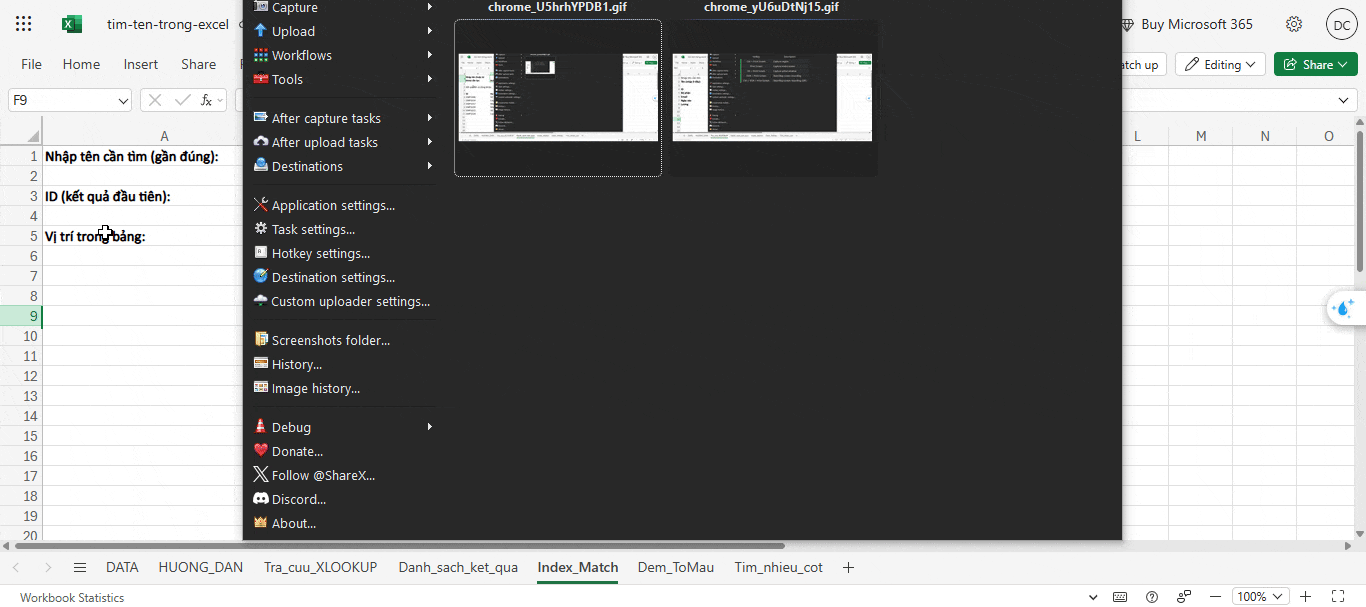Expand the Debug submenu
The width and height of the screenshot is (1366, 607).
[x=430, y=427]
